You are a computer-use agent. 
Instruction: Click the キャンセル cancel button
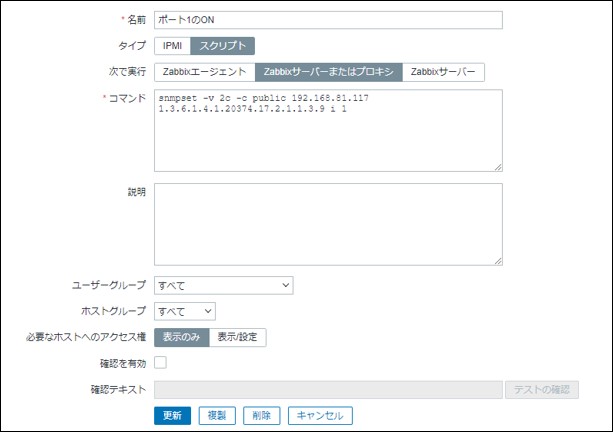coord(320,415)
